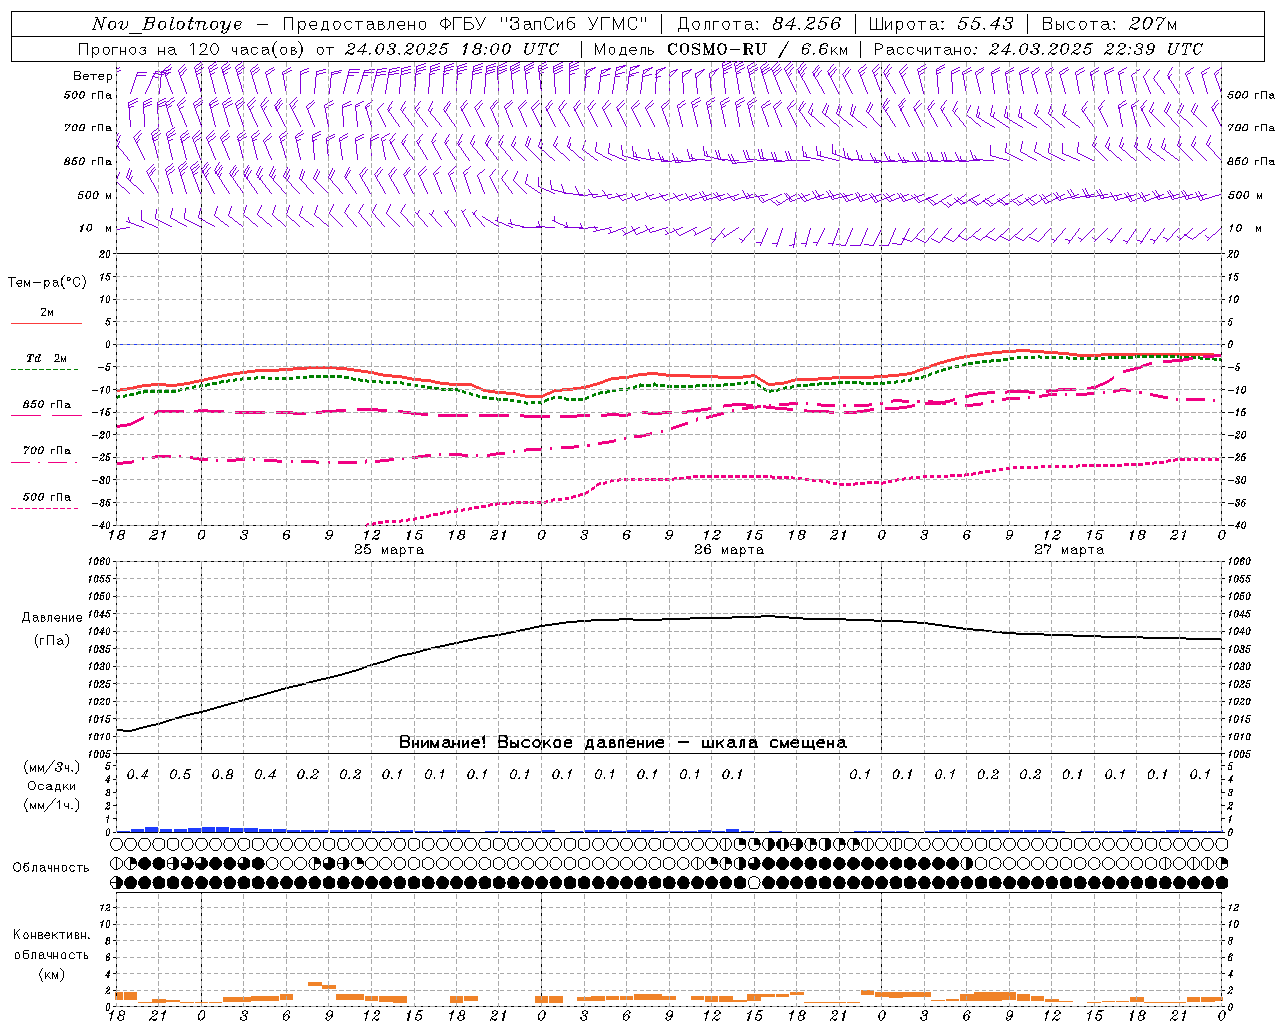Click the Конвективн. convective cloud label
The height and width of the screenshot is (1024, 1280).
pyautogui.click(x=51, y=935)
